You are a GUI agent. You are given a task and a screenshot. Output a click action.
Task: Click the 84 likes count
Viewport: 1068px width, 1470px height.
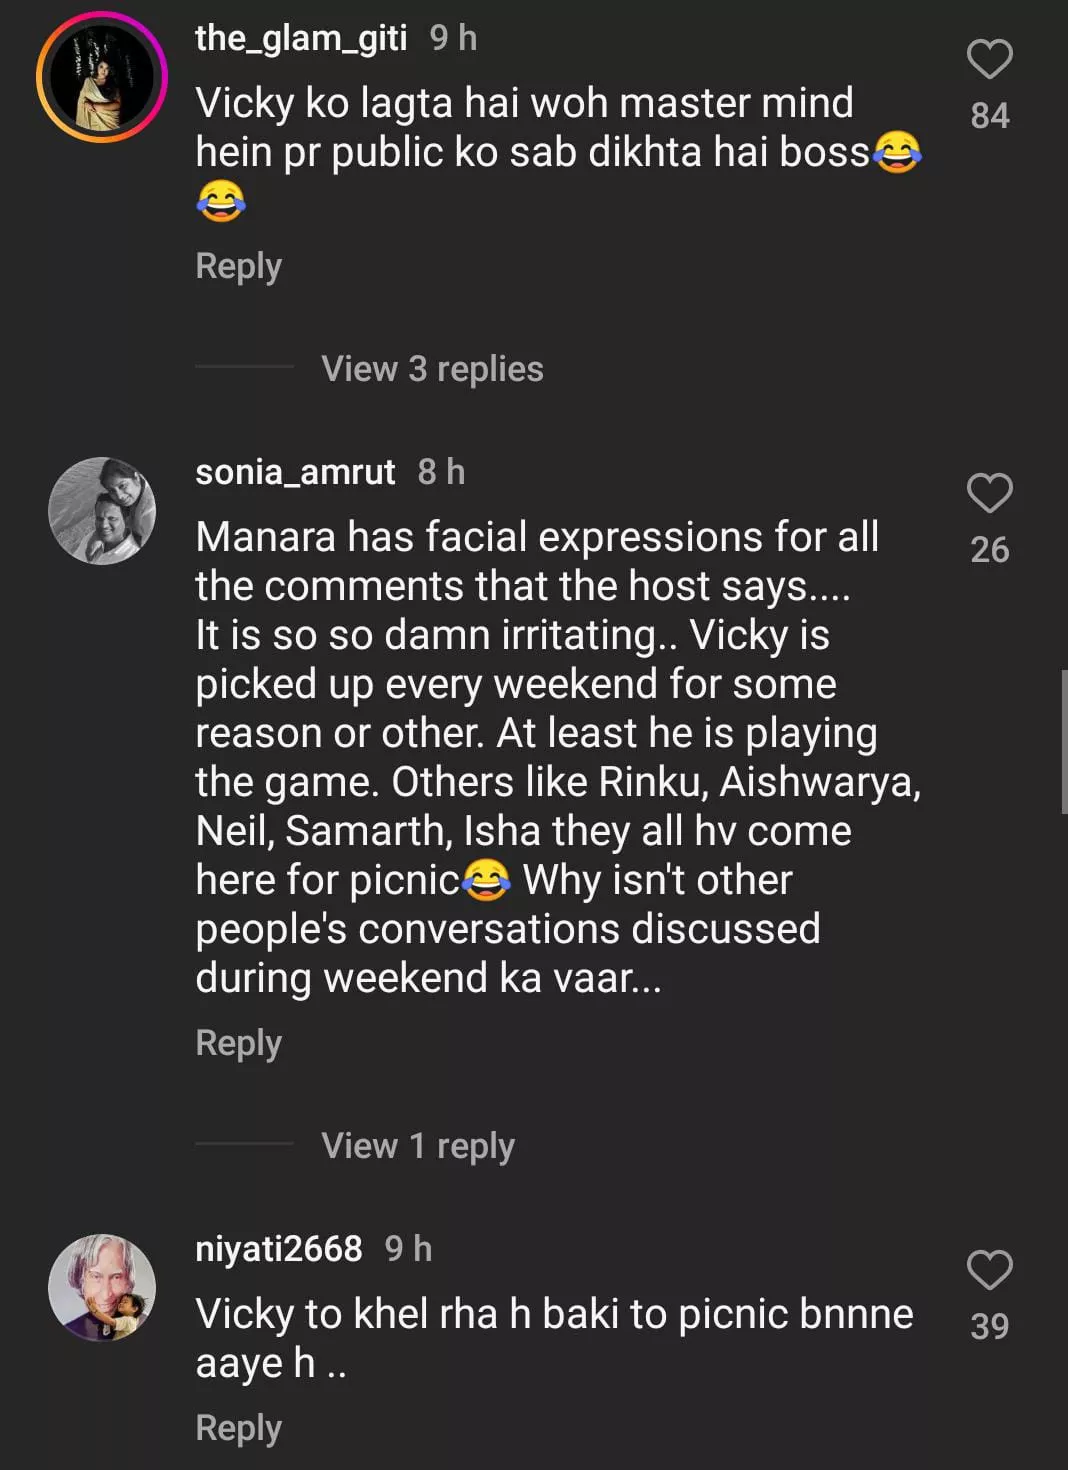coord(989,116)
